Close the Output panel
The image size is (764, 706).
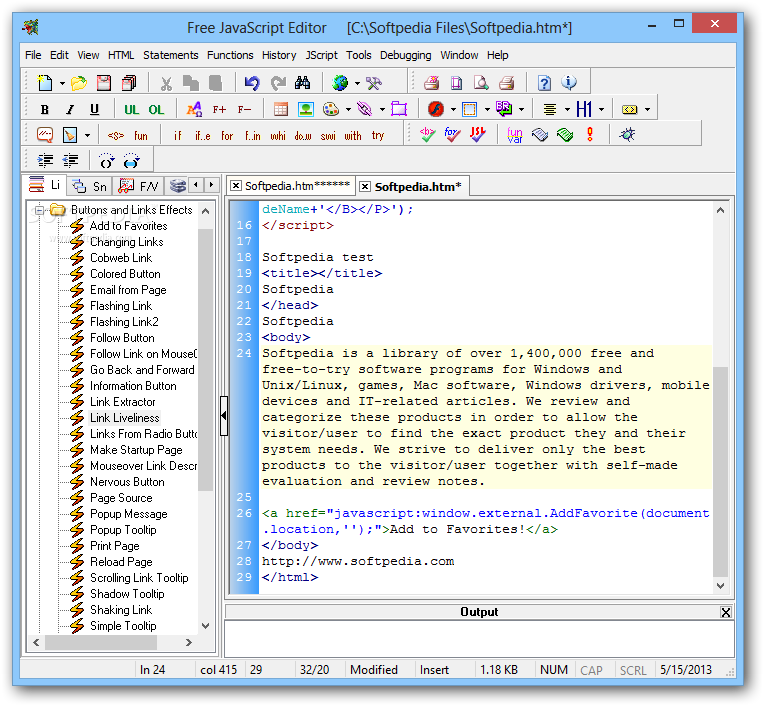tap(726, 612)
